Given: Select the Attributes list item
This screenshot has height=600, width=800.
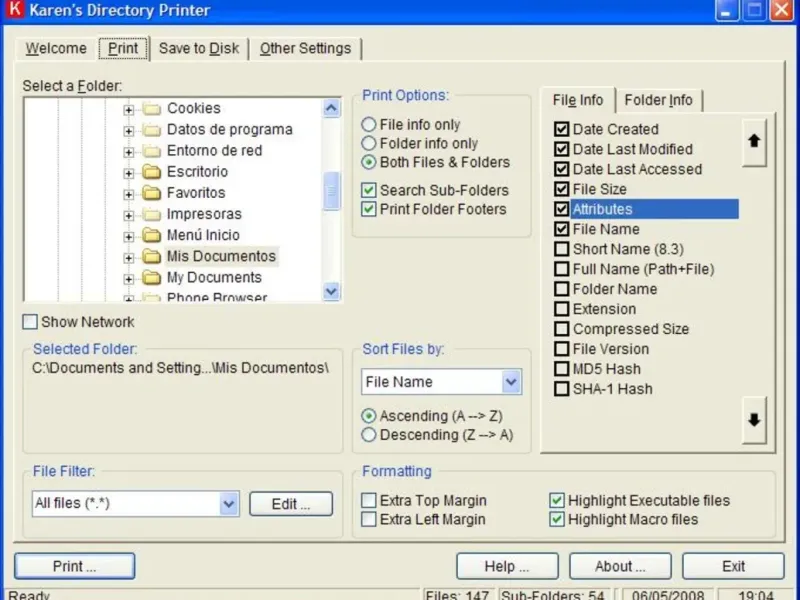Looking at the screenshot, I should (655, 209).
